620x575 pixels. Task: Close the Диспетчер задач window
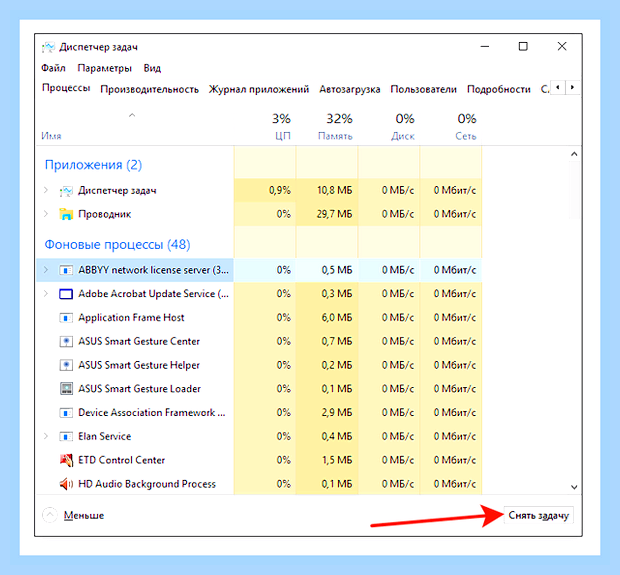pos(562,47)
